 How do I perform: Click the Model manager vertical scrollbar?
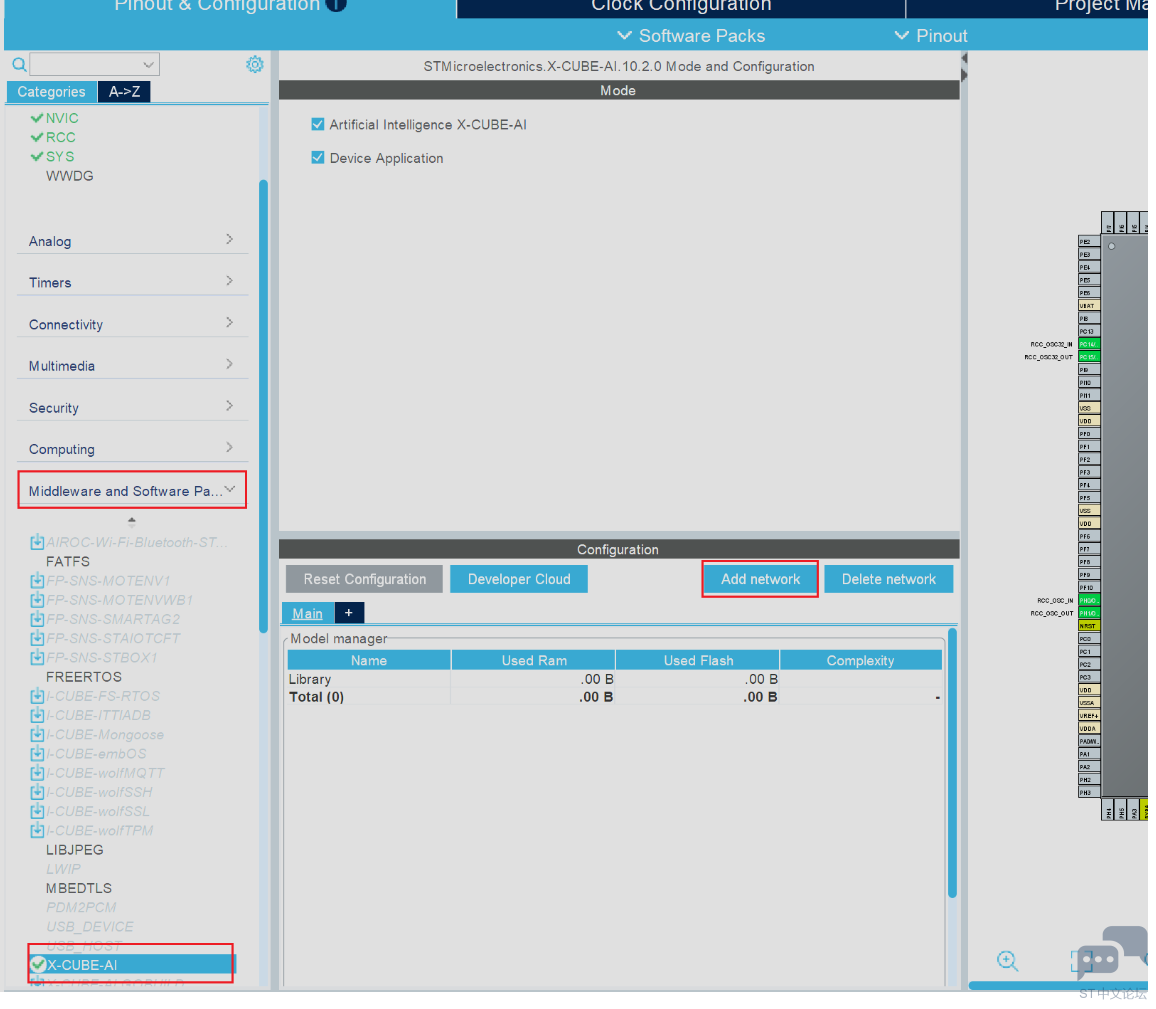pos(952,763)
